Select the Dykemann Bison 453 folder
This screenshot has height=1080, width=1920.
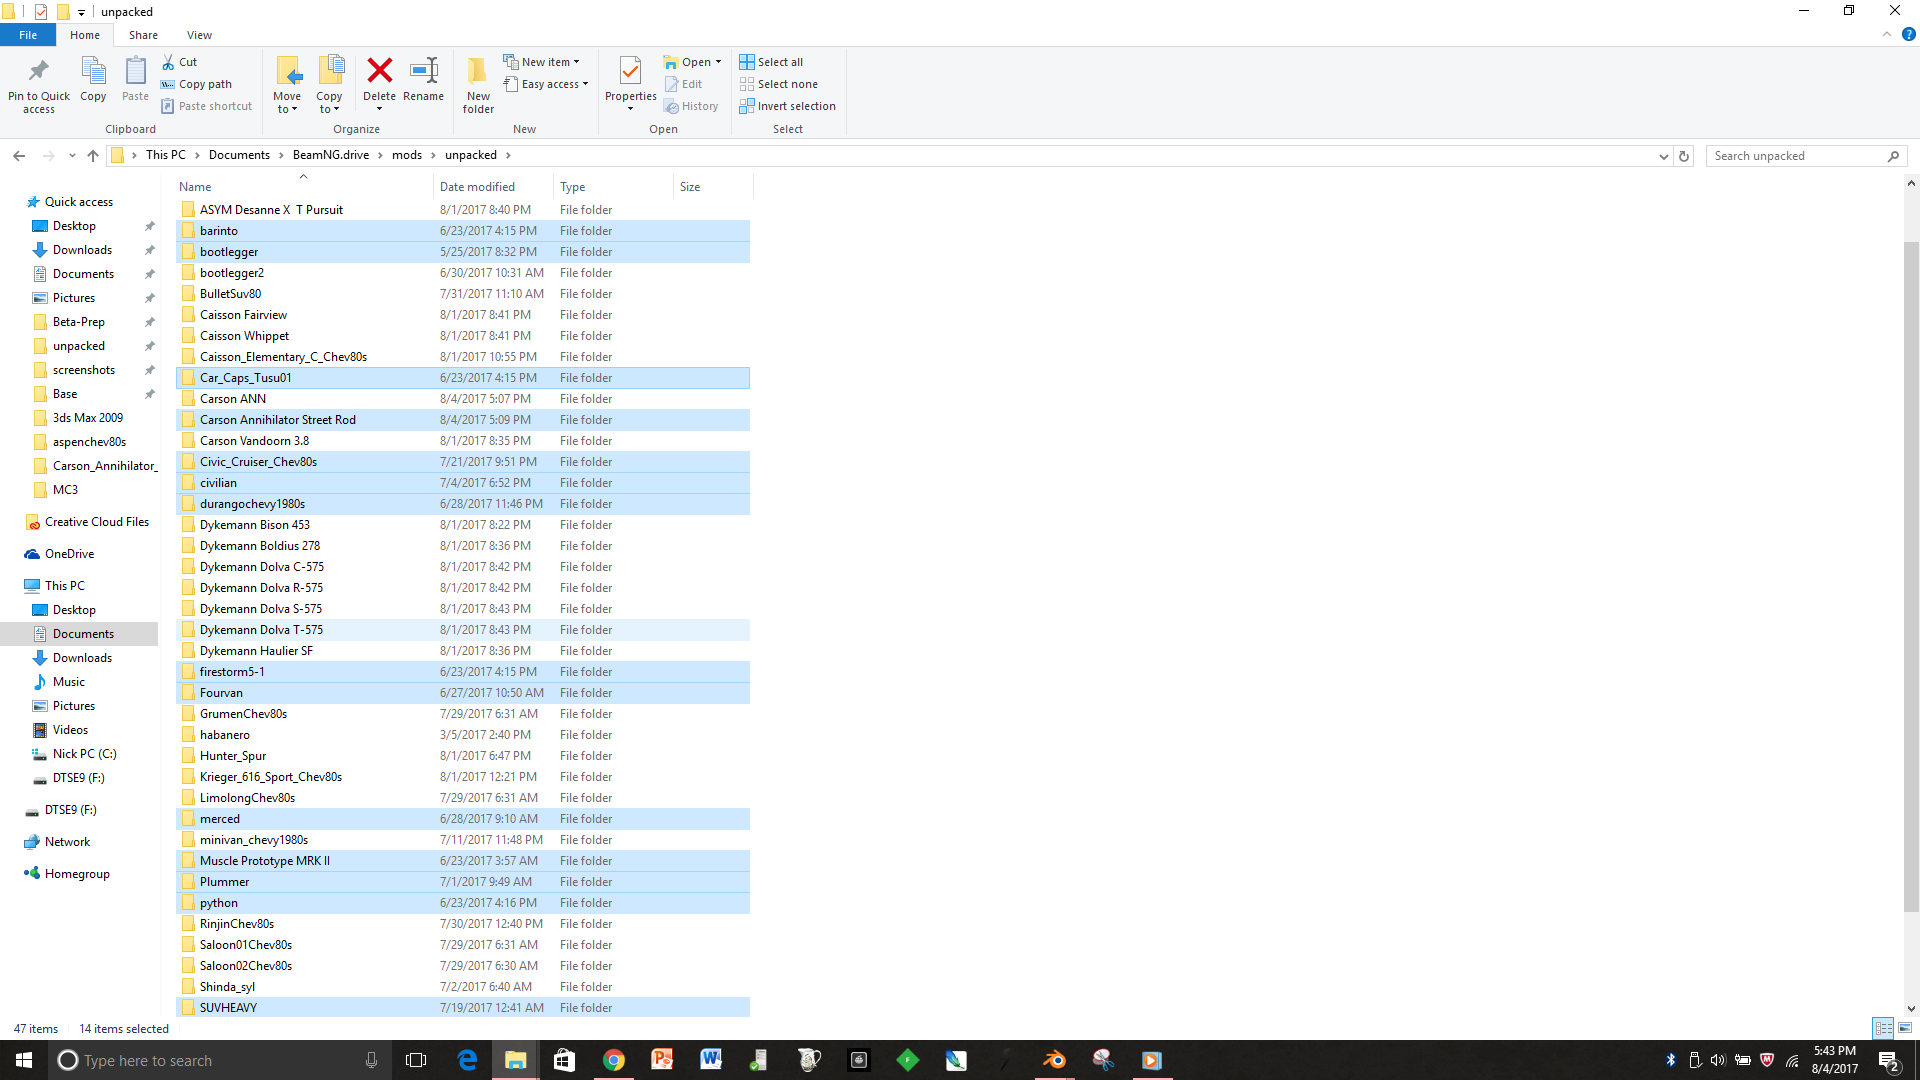tap(463, 525)
